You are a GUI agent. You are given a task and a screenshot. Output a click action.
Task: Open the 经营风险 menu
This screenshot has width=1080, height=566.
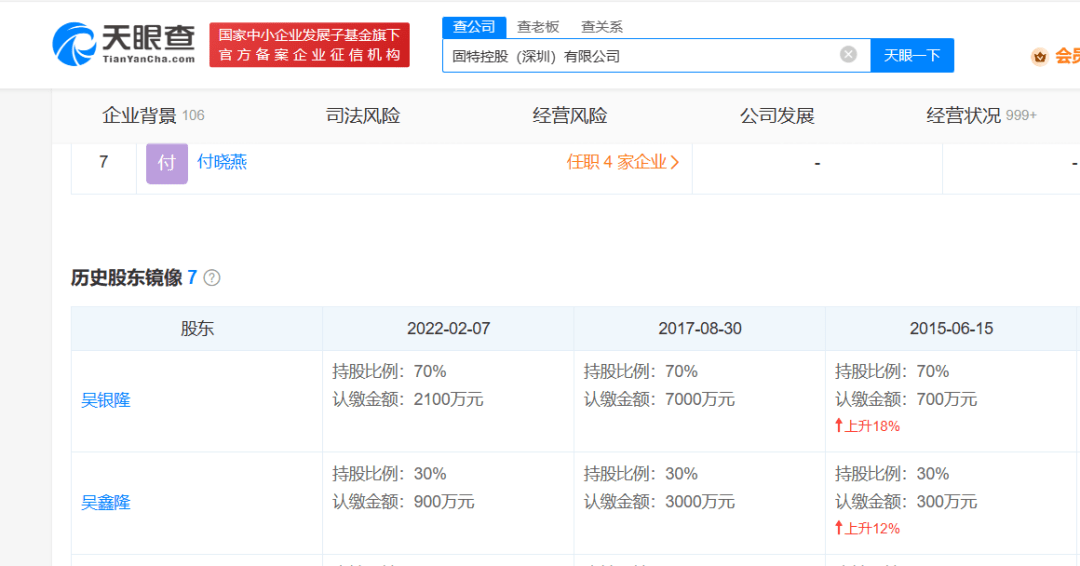point(570,116)
